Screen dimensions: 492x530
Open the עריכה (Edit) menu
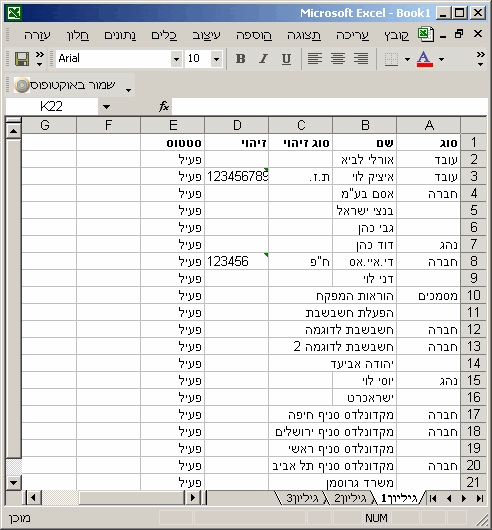tap(352, 35)
